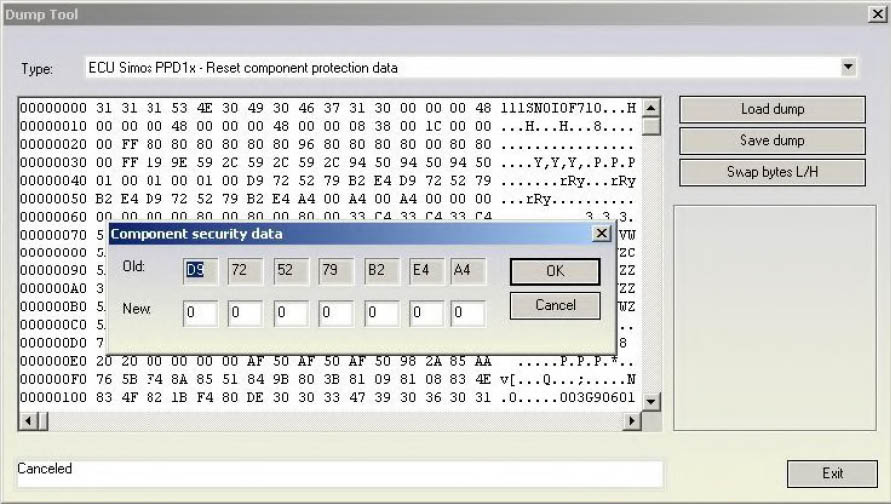Confirm with OK in security dialog

point(555,271)
